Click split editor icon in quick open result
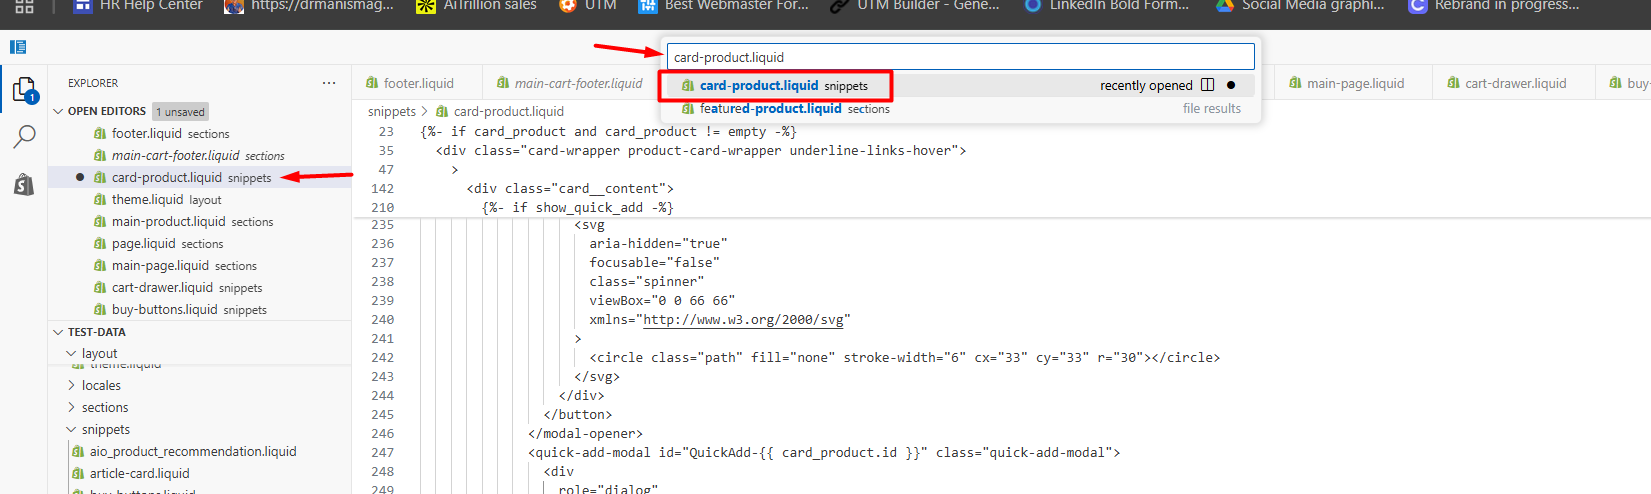The width and height of the screenshot is (1651, 494). (1207, 85)
